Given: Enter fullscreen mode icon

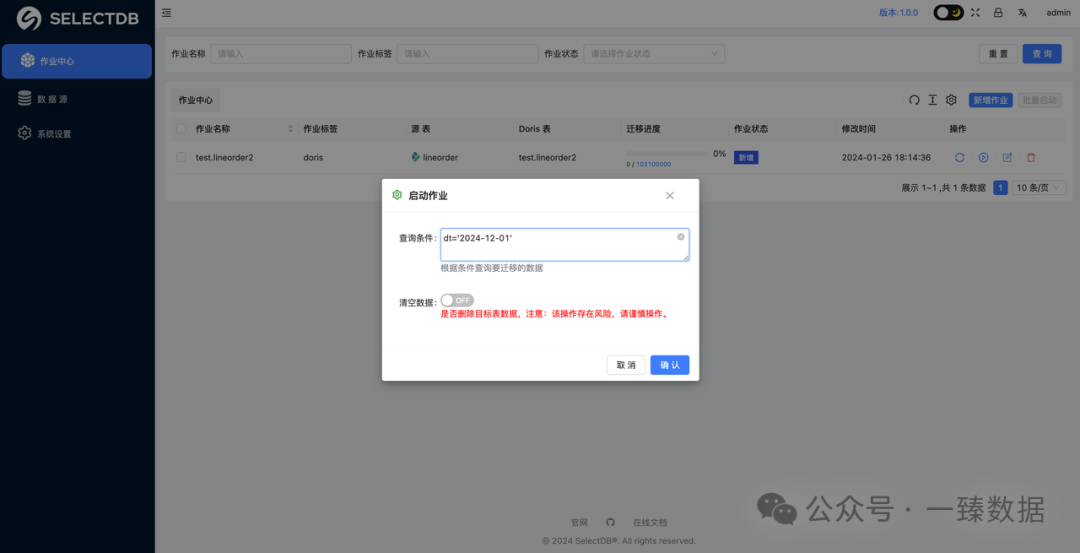Looking at the screenshot, I should [x=975, y=12].
